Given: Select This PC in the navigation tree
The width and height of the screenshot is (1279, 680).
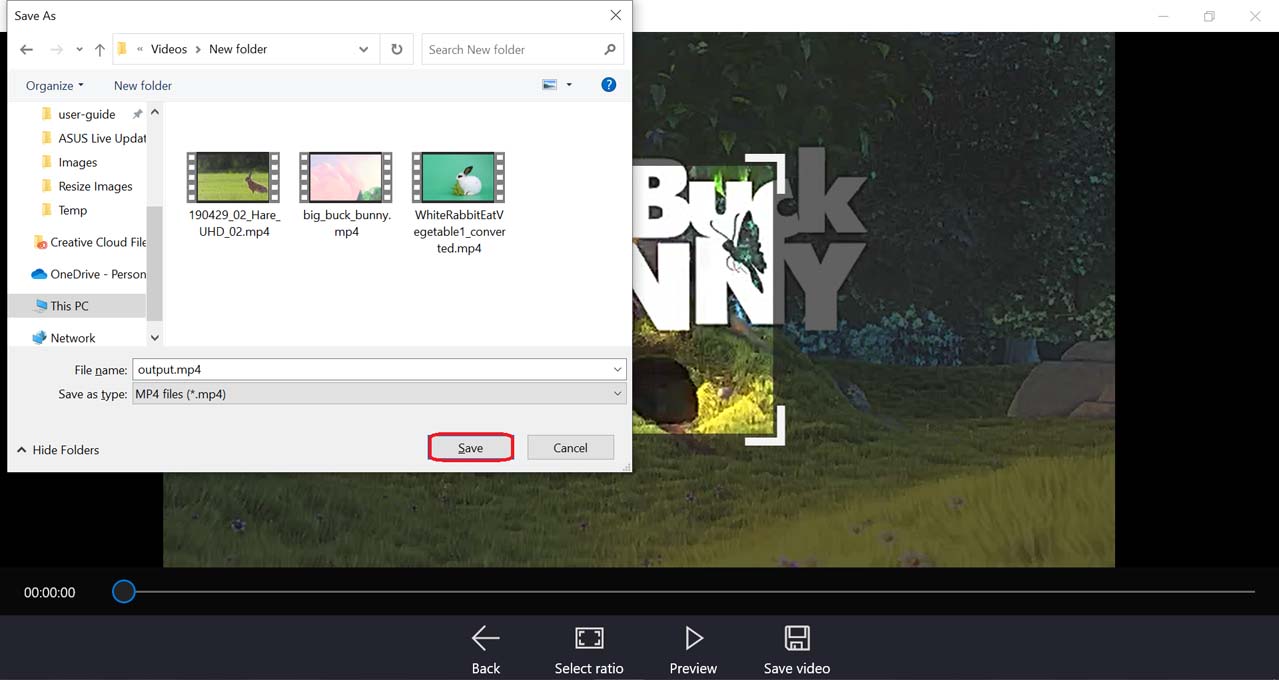Looking at the screenshot, I should pos(69,306).
